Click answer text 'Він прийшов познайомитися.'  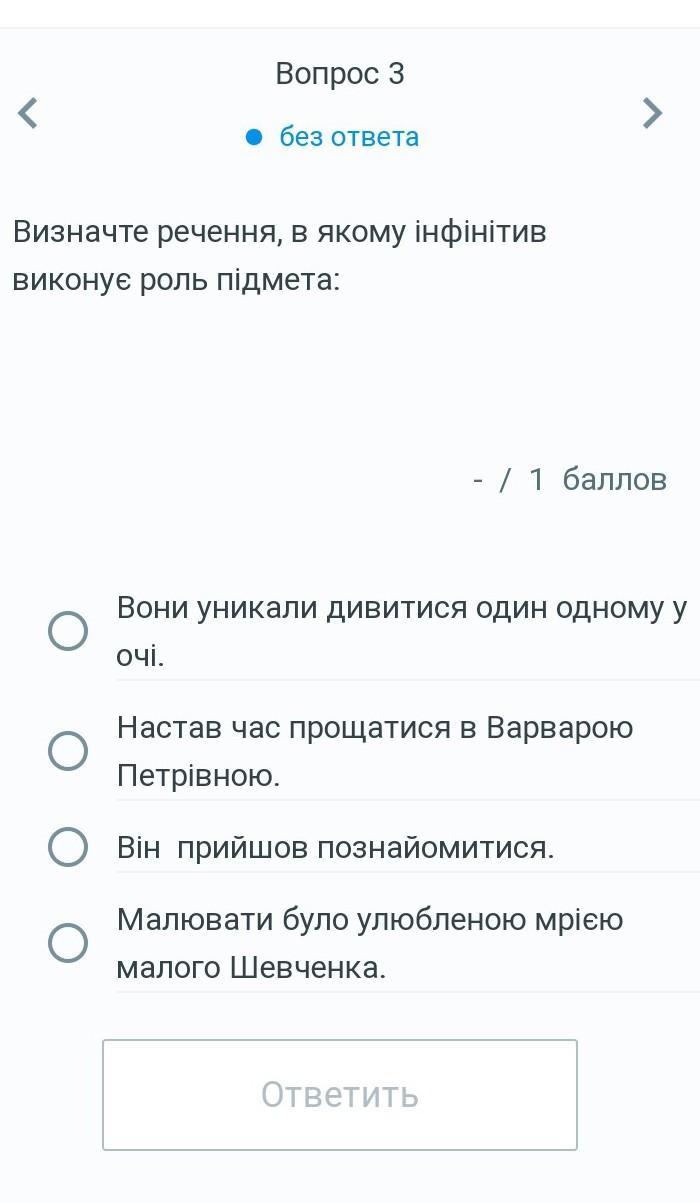coord(335,848)
